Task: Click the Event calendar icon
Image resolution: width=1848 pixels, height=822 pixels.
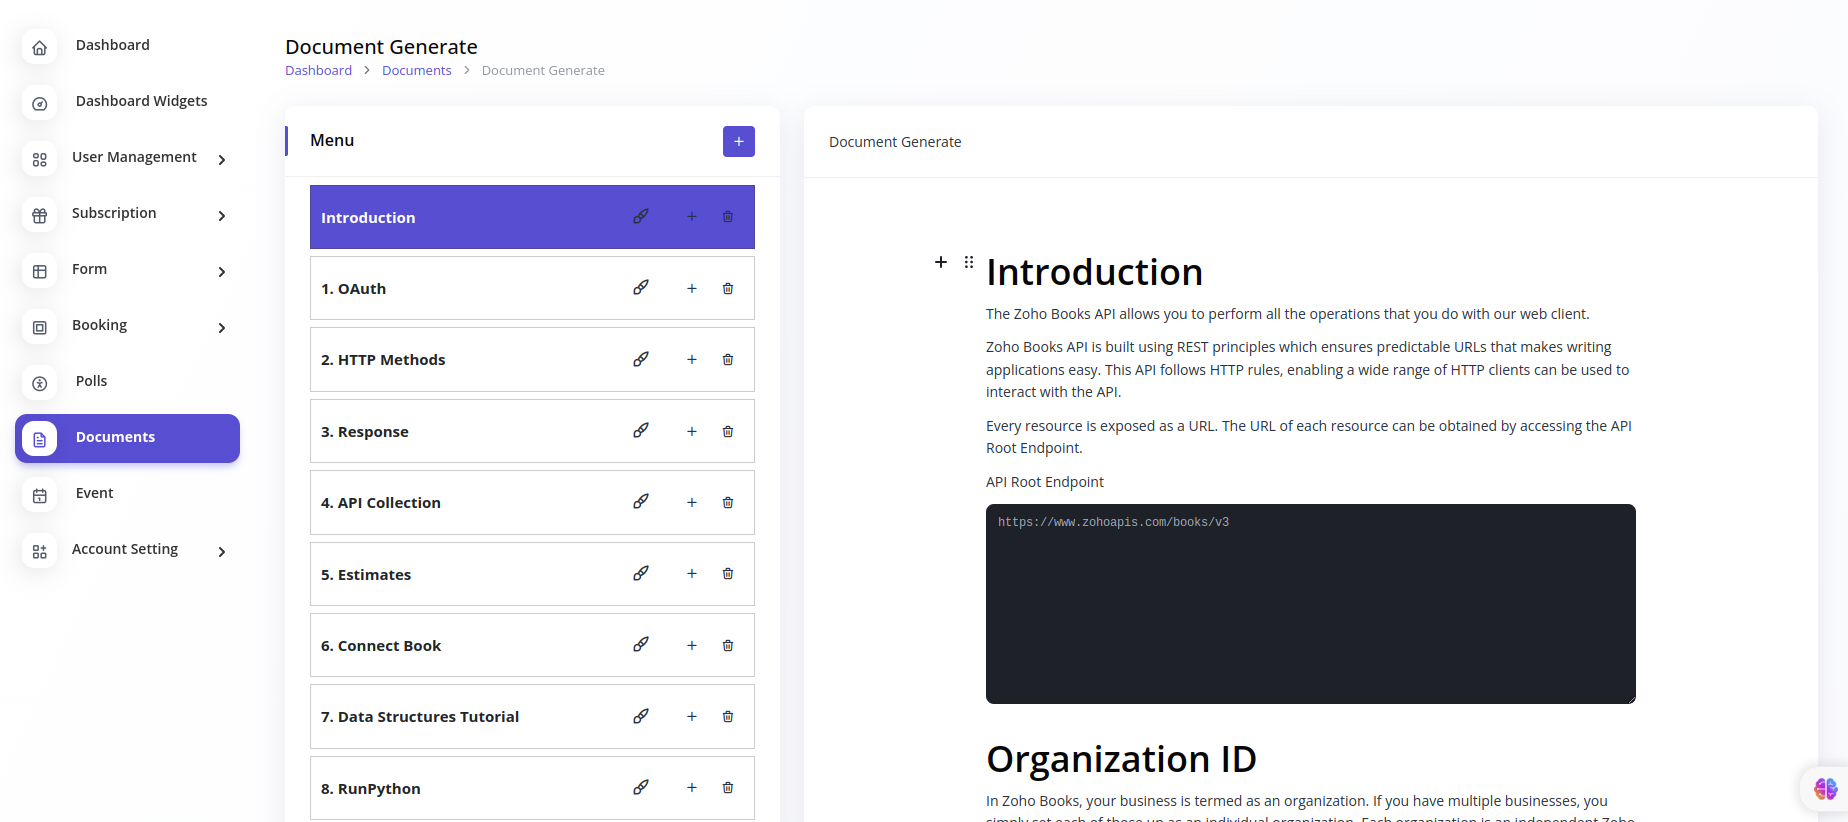Action: coord(40,495)
